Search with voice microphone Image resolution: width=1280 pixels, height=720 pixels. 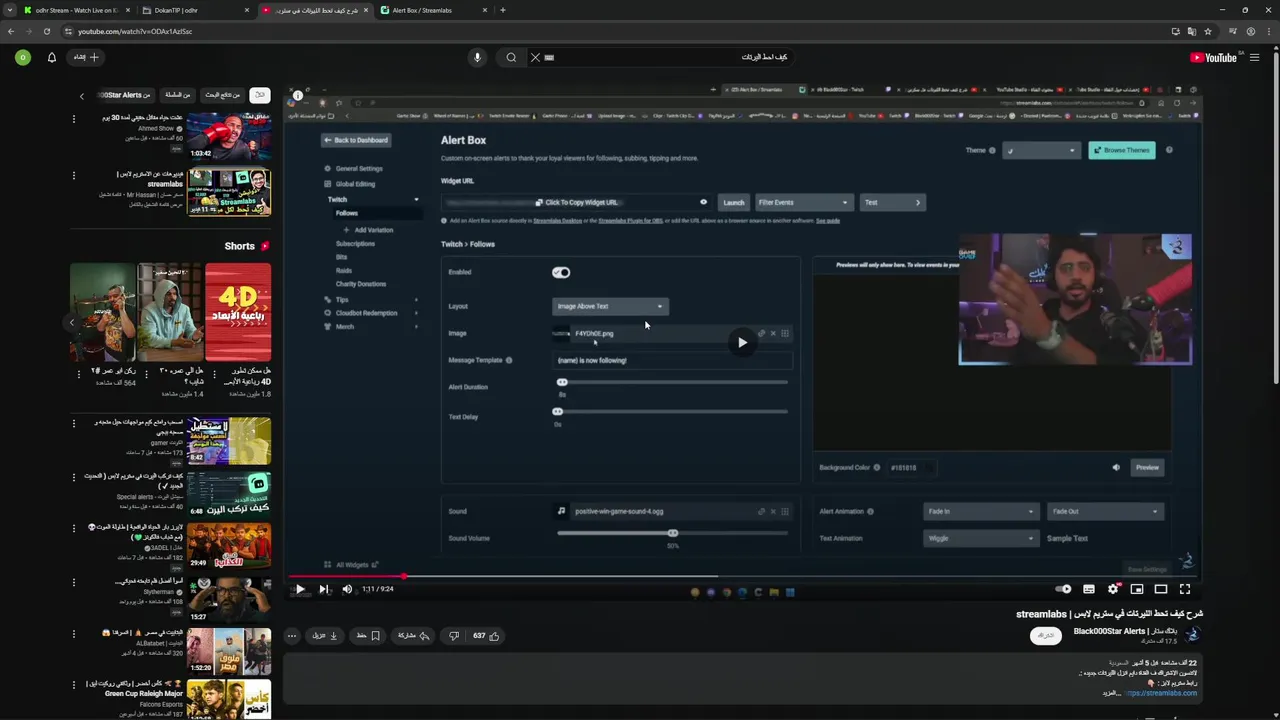pos(477,57)
